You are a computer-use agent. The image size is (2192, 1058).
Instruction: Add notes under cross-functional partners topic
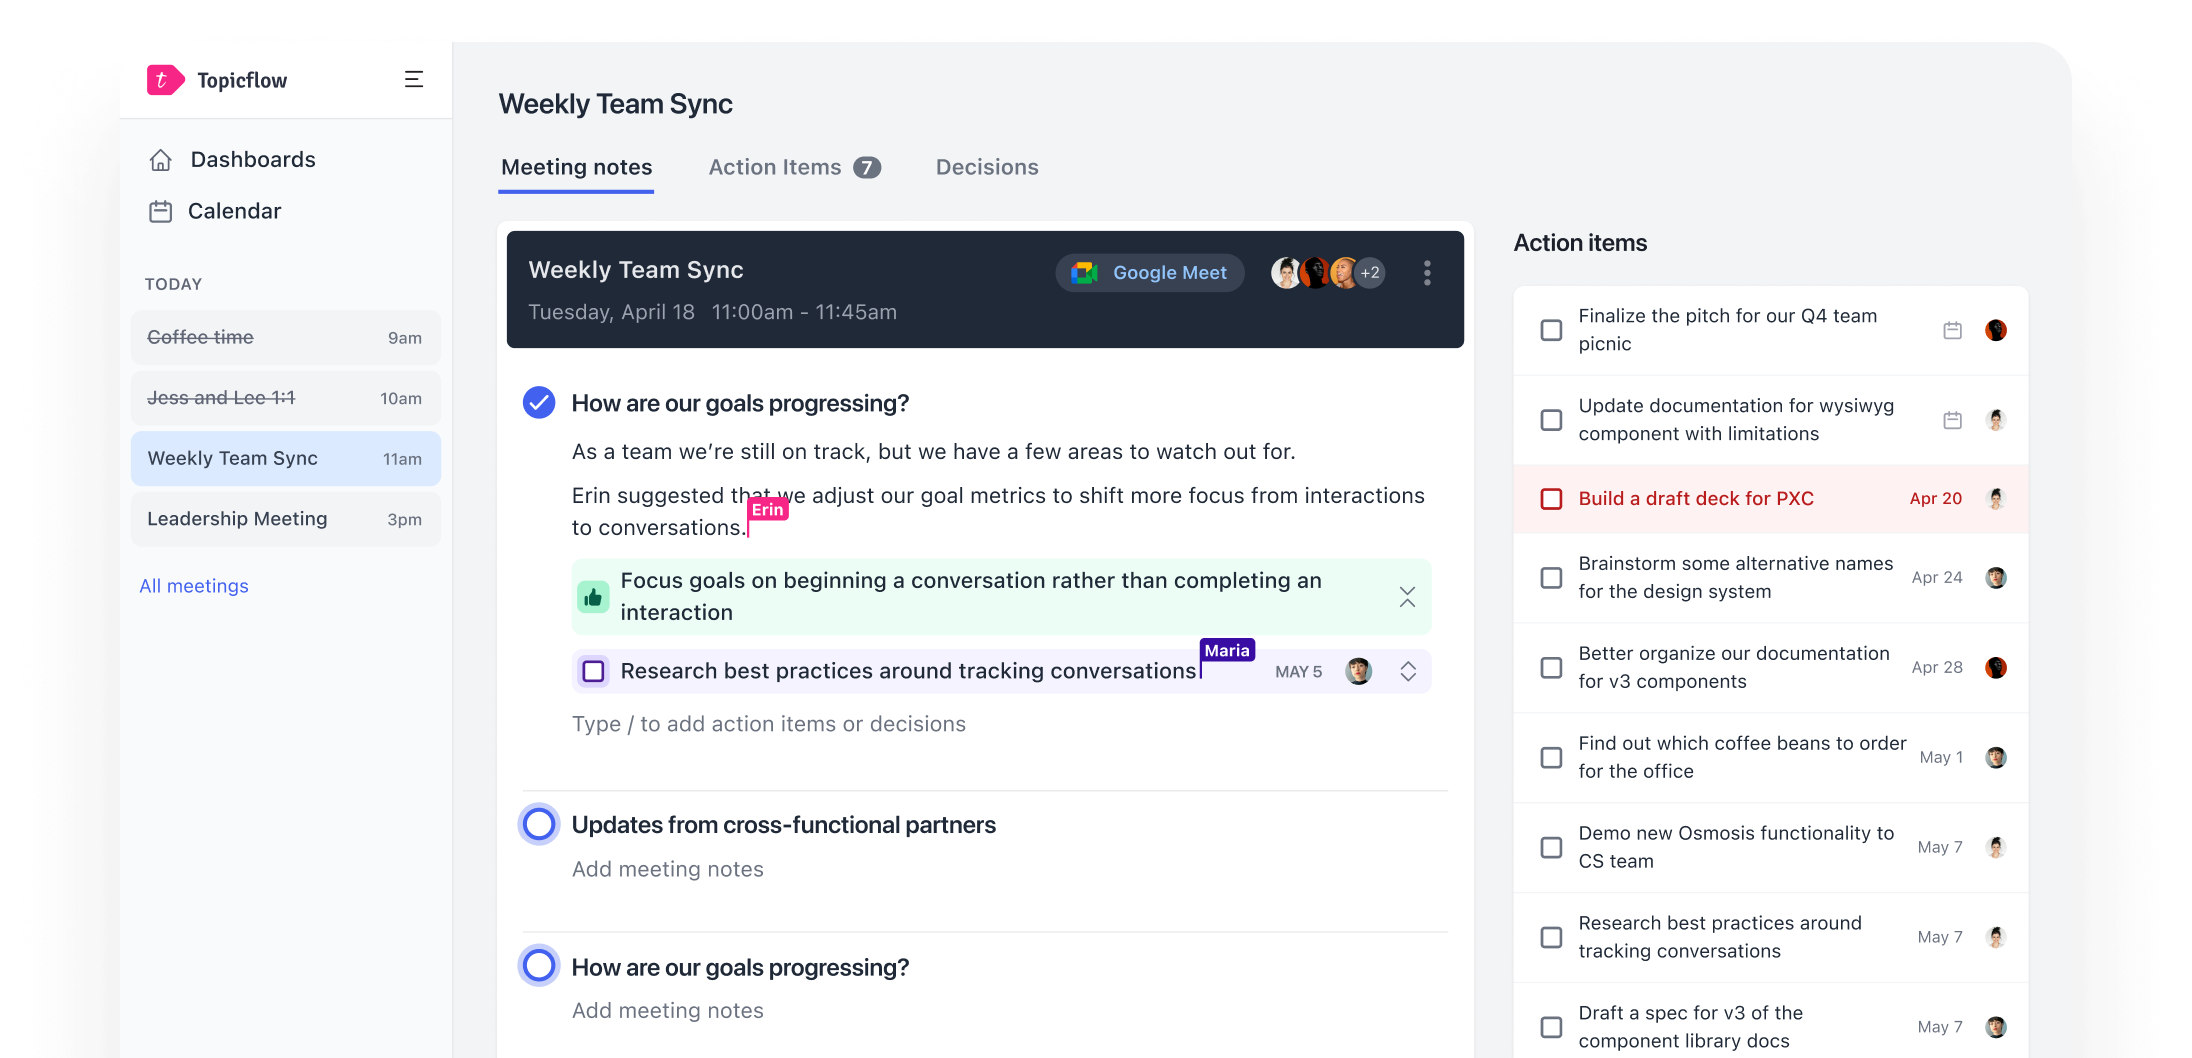(x=668, y=870)
